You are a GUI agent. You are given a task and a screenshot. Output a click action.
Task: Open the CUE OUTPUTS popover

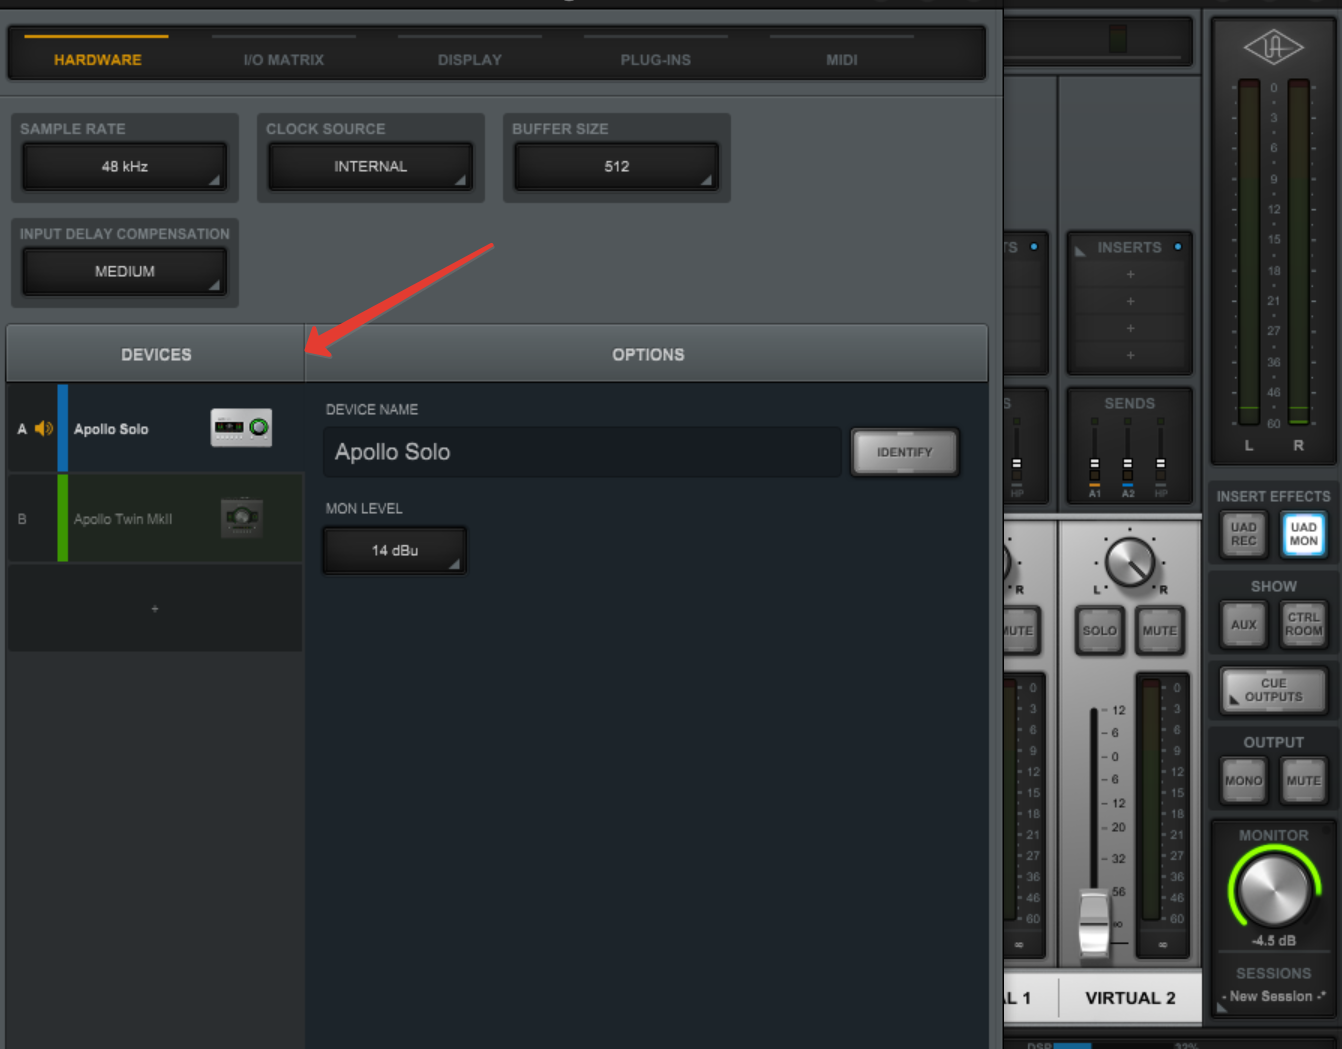[x=1273, y=690]
